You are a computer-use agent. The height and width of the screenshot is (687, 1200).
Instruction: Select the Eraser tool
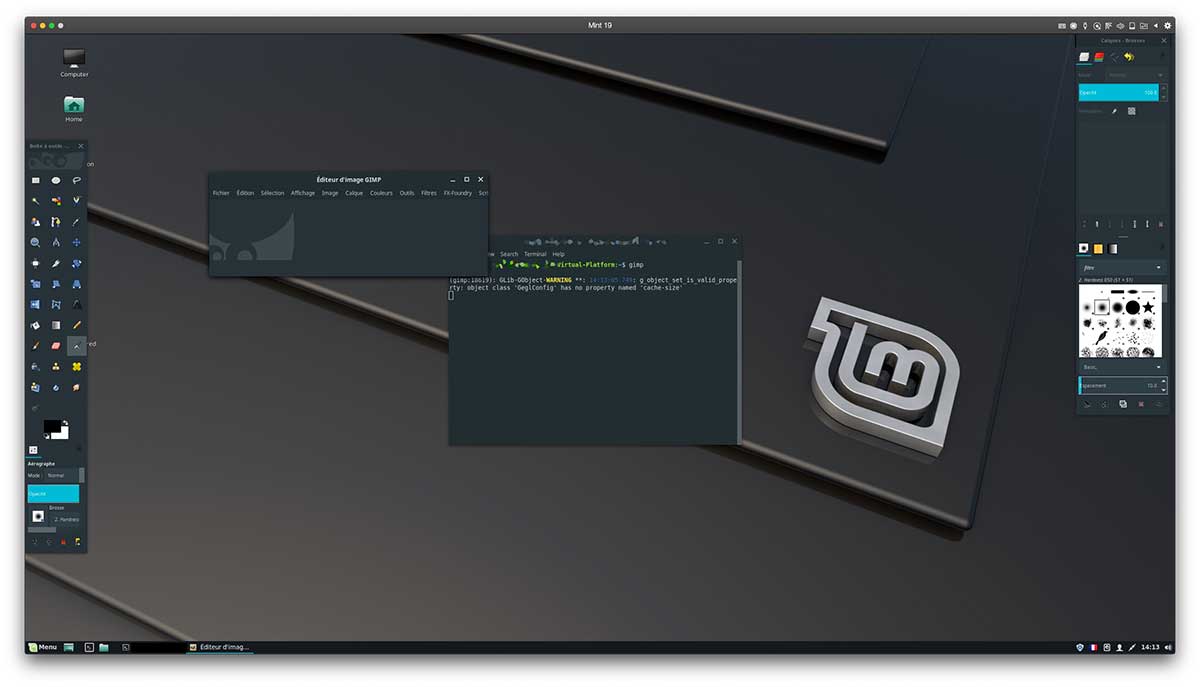pyautogui.click(x=56, y=346)
